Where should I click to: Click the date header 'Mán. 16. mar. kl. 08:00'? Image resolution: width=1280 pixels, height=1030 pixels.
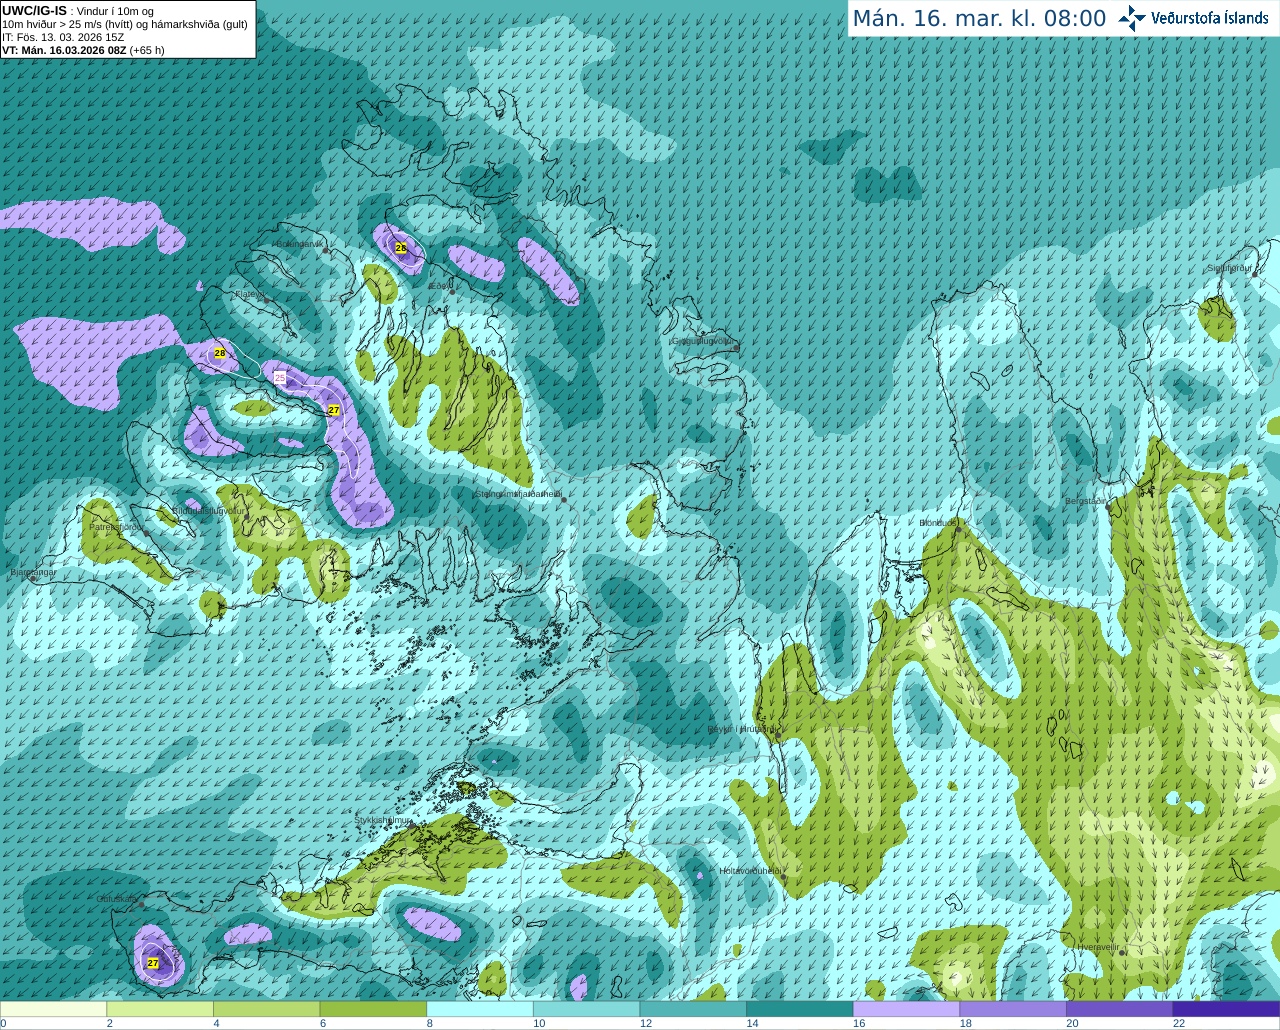(x=979, y=19)
